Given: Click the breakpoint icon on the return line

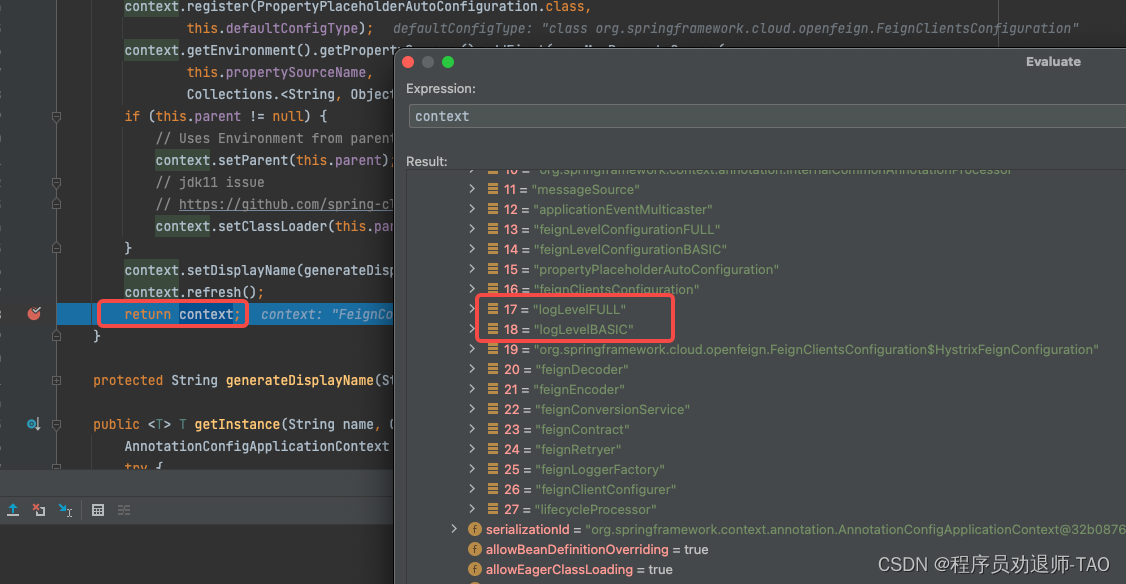Looking at the screenshot, I should tap(34, 313).
